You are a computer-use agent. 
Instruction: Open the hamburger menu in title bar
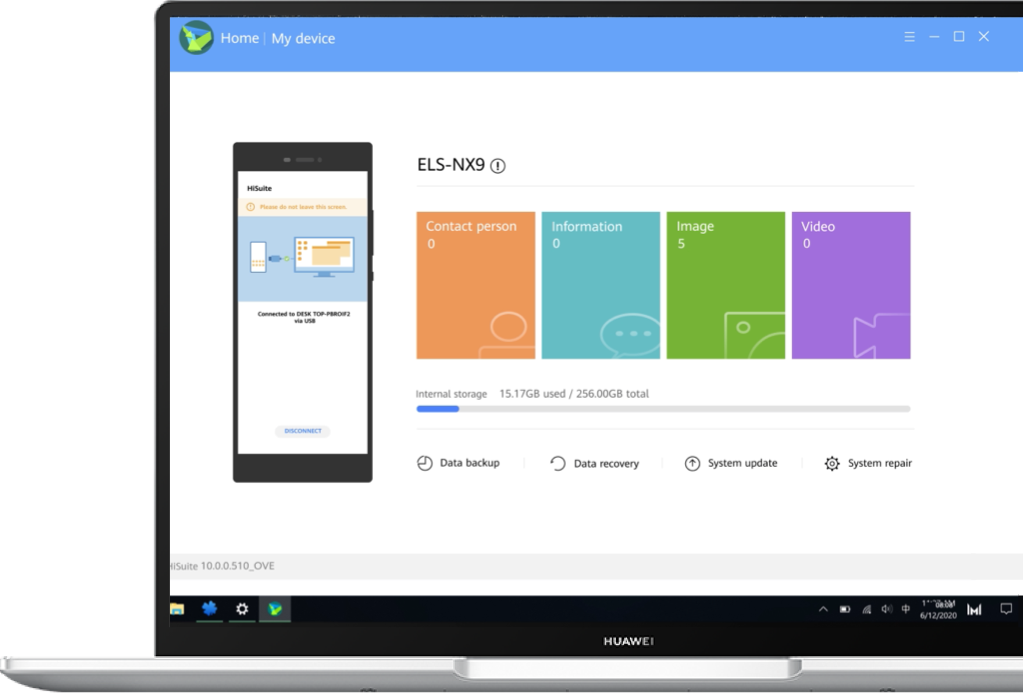(x=909, y=37)
